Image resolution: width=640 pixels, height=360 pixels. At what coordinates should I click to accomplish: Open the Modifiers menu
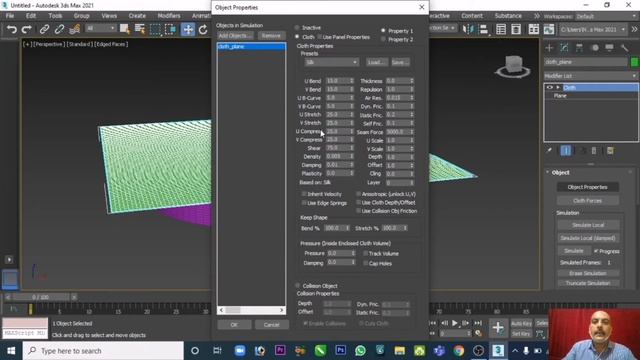click(x=169, y=16)
